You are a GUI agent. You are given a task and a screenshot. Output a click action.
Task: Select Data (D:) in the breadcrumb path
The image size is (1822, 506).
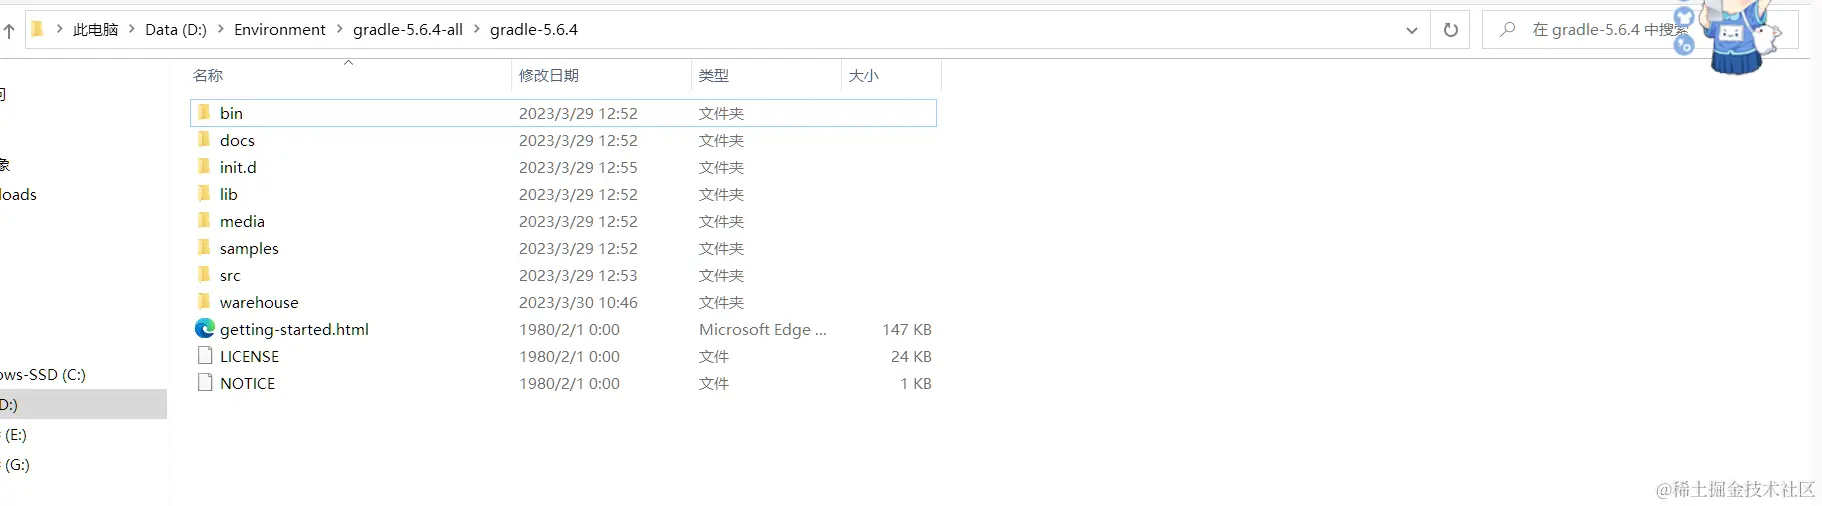(x=176, y=30)
